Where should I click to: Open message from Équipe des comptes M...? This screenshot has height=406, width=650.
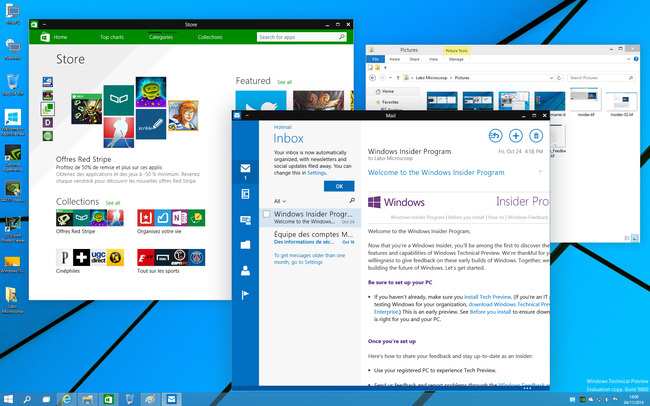point(310,238)
